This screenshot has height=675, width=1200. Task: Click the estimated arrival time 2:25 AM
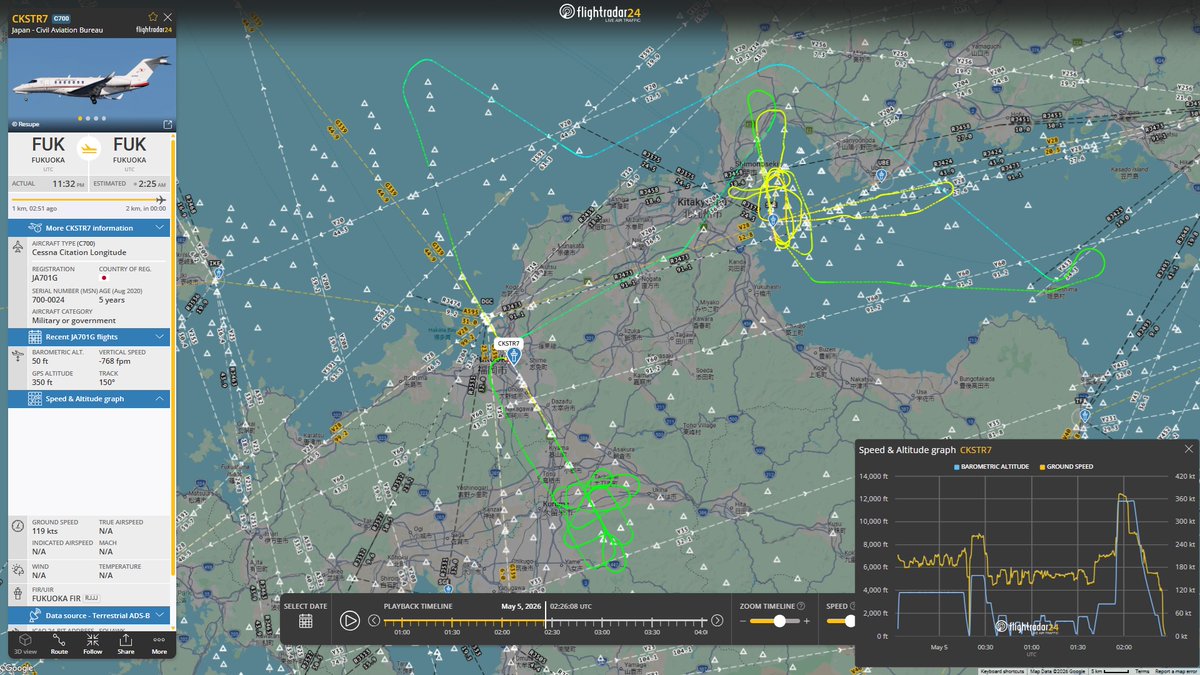click(153, 184)
